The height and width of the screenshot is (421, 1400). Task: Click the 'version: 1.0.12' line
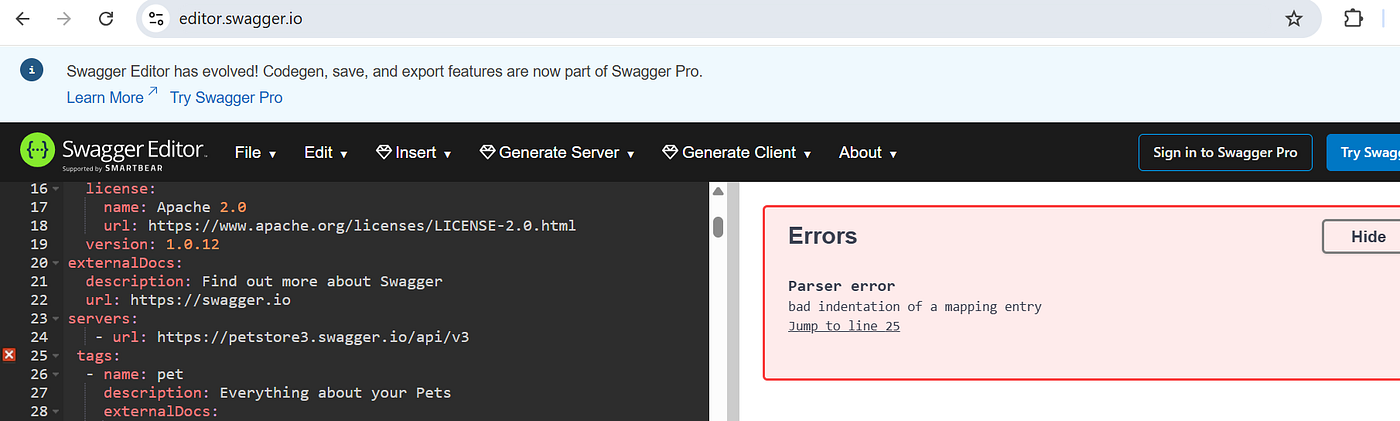(x=152, y=244)
